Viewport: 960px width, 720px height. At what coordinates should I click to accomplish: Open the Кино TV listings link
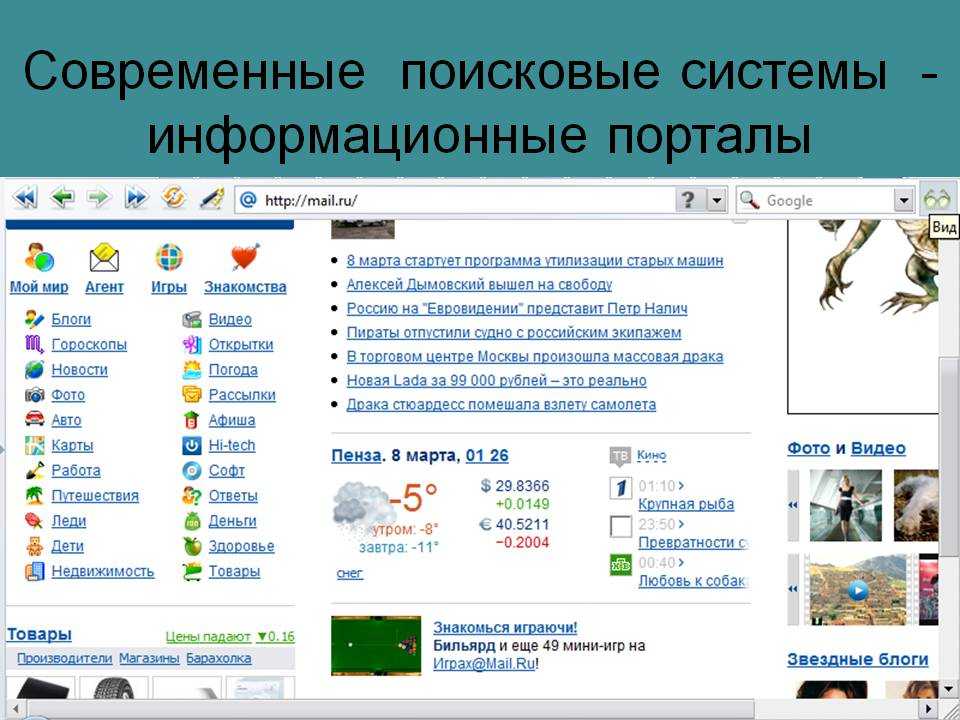pyautogui.click(x=651, y=455)
